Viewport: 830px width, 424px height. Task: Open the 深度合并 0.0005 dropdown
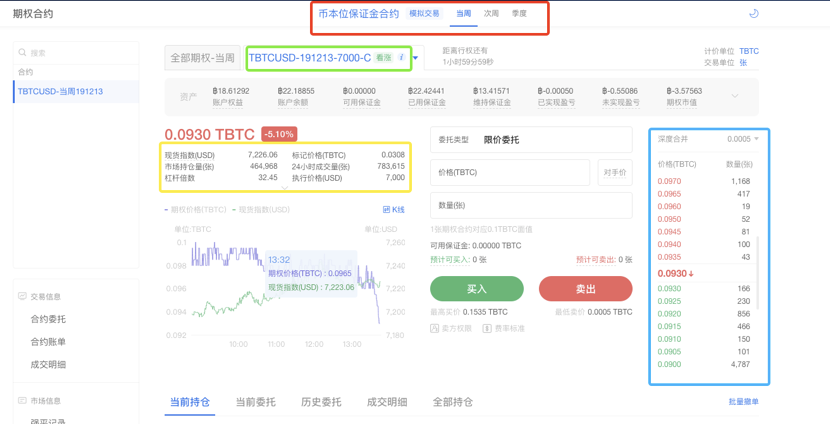point(743,139)
